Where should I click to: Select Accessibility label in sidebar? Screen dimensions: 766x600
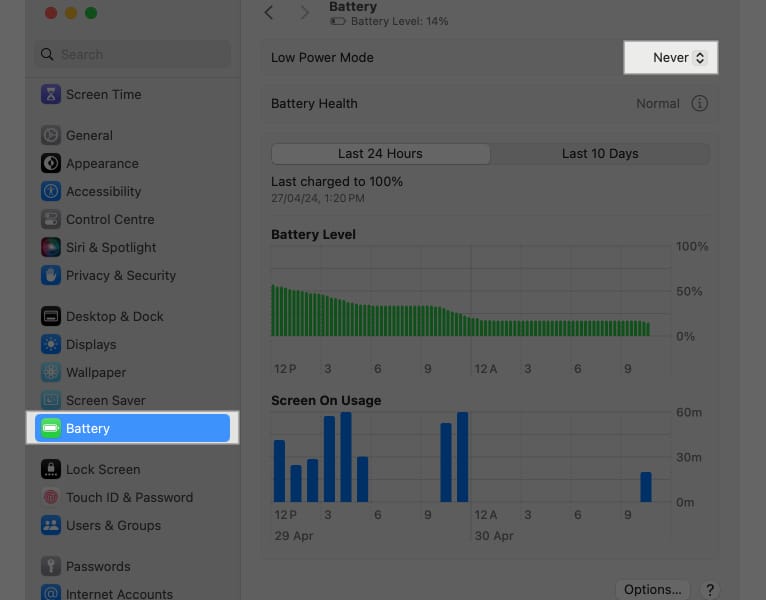[x=104, y=191]
